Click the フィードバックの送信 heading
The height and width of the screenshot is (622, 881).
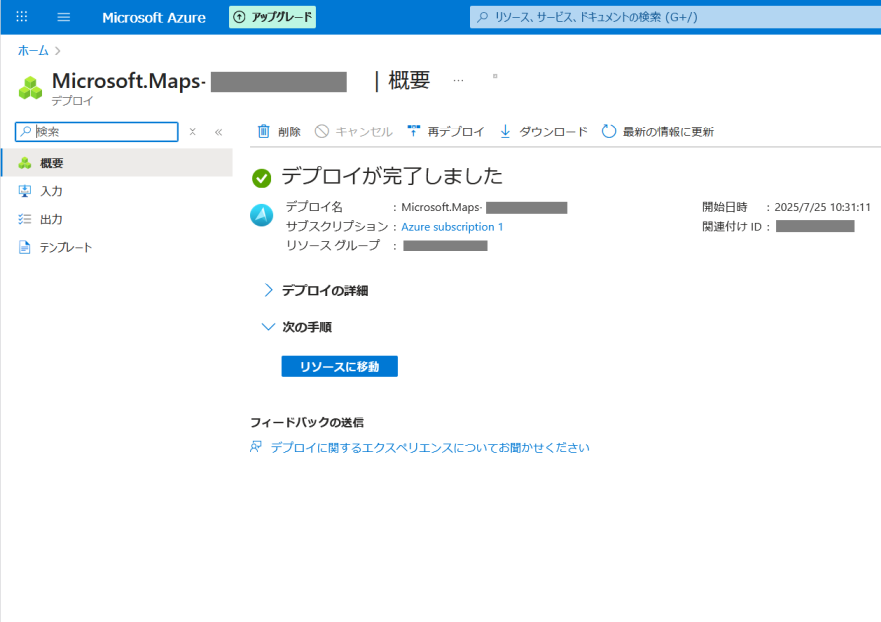pos(307,423)
